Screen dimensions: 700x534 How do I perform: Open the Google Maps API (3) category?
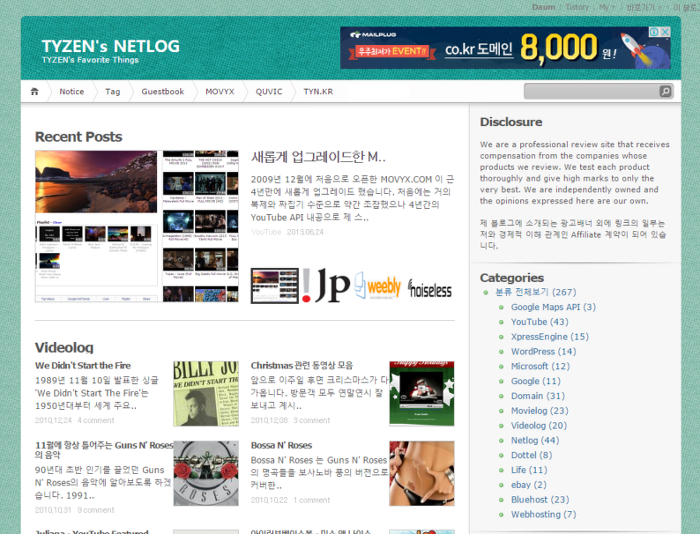click(x=553, y=307)
